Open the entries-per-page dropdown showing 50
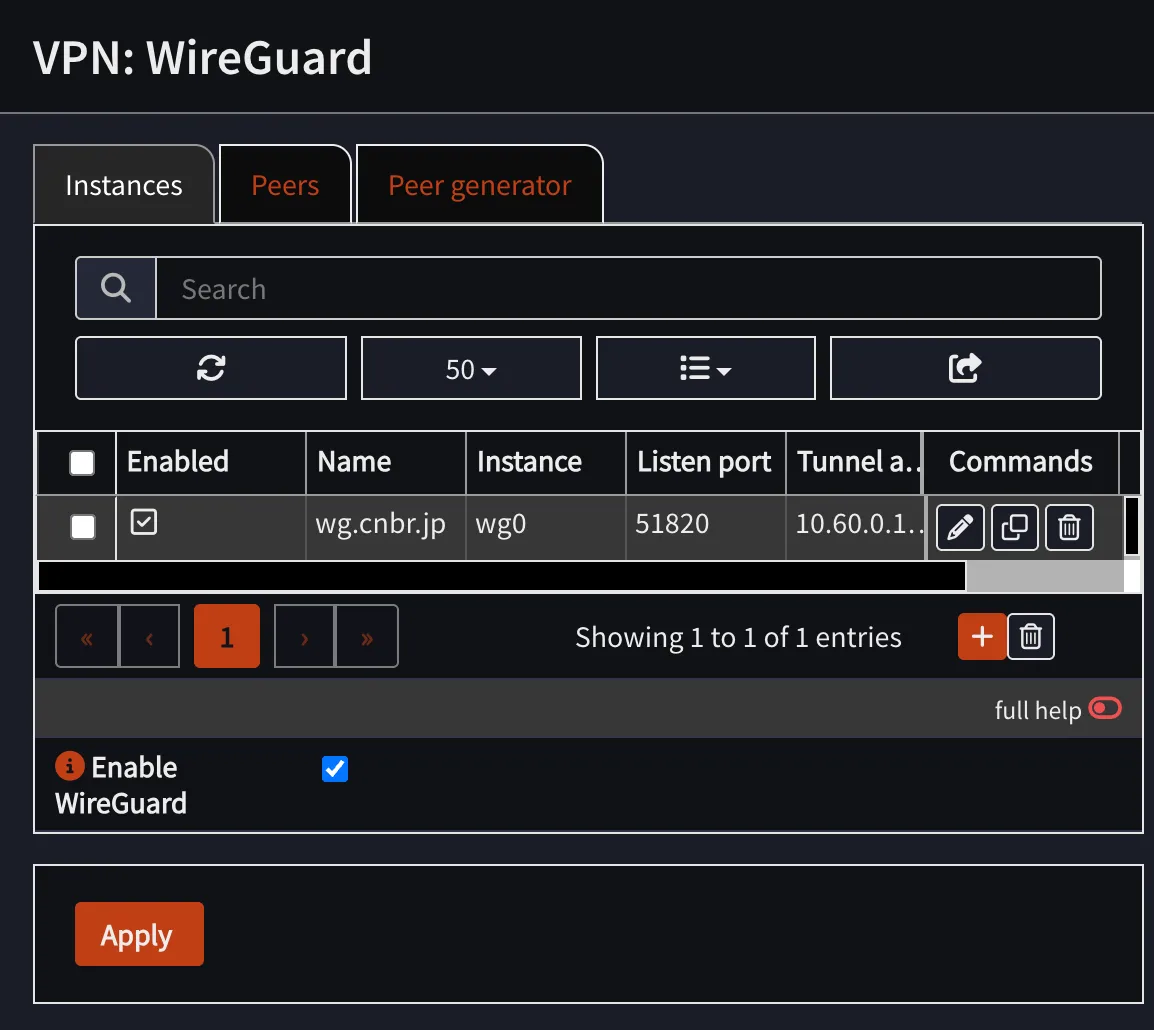This screenshot has height=1030, width=1154. coord(470,368)
